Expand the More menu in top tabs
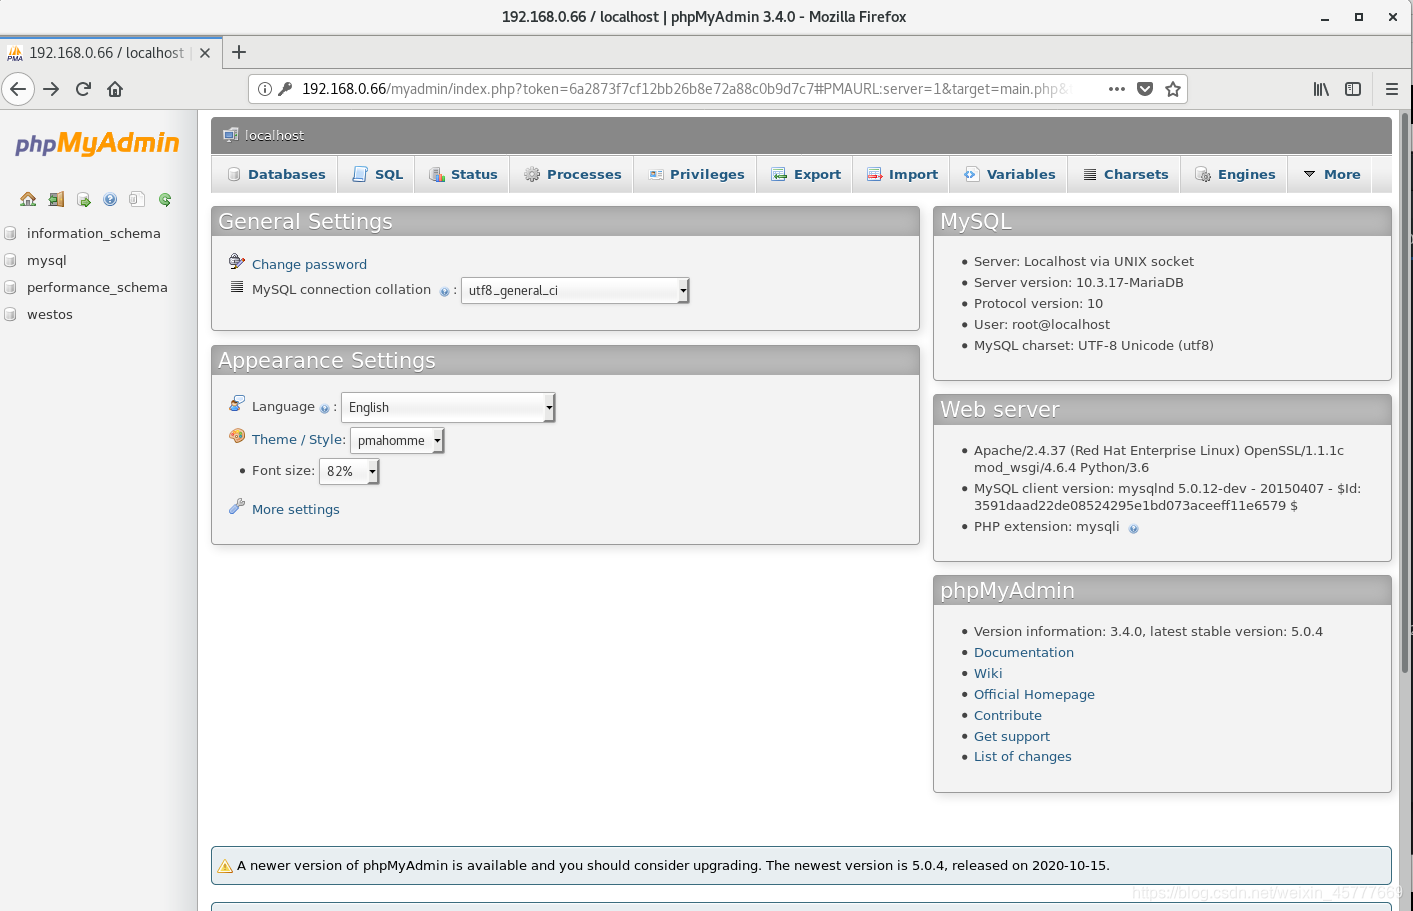Viewport: 1413px width, 911px height. tap(1332, 174)
